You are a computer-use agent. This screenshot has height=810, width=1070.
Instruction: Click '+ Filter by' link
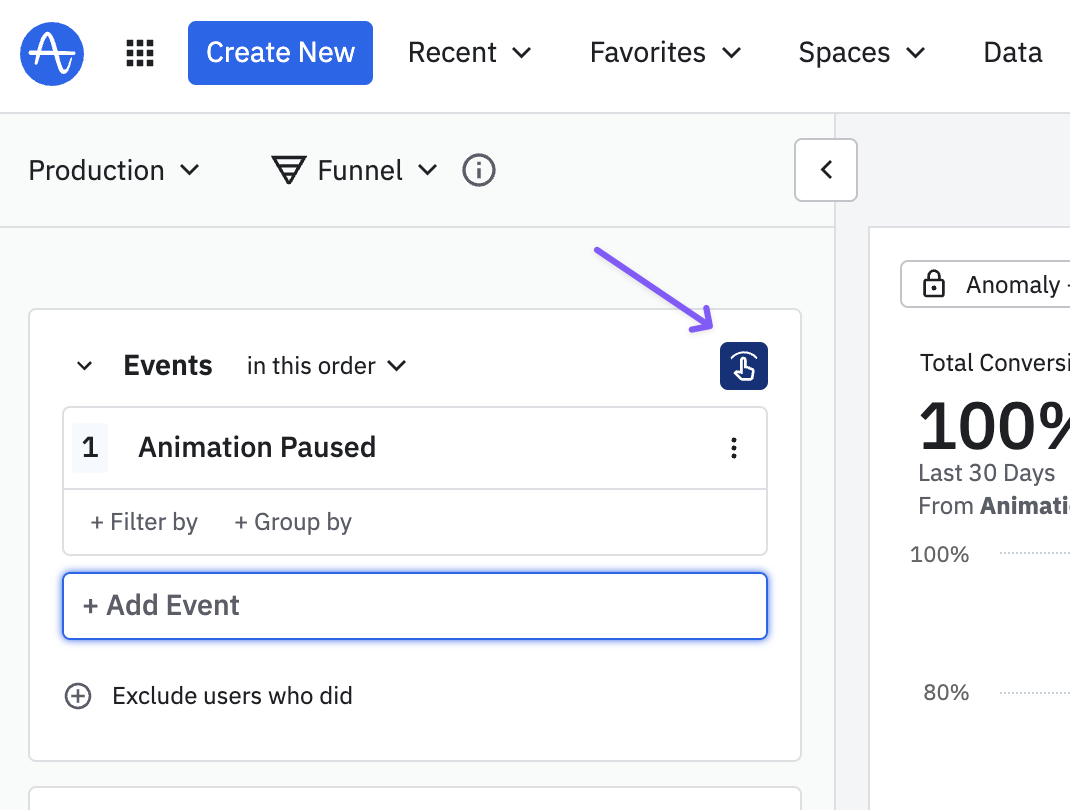coord(144,522)
